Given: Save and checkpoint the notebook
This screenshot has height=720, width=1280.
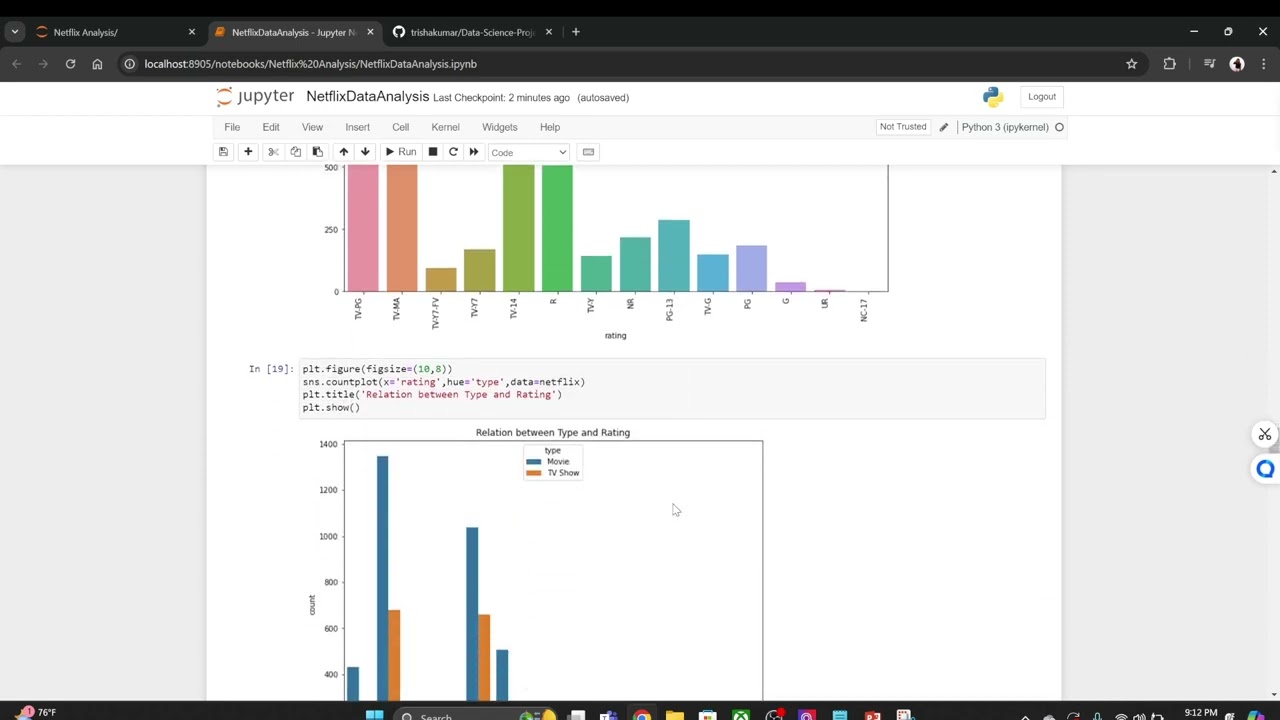Looking at the screenshot, I should [223, 152].
